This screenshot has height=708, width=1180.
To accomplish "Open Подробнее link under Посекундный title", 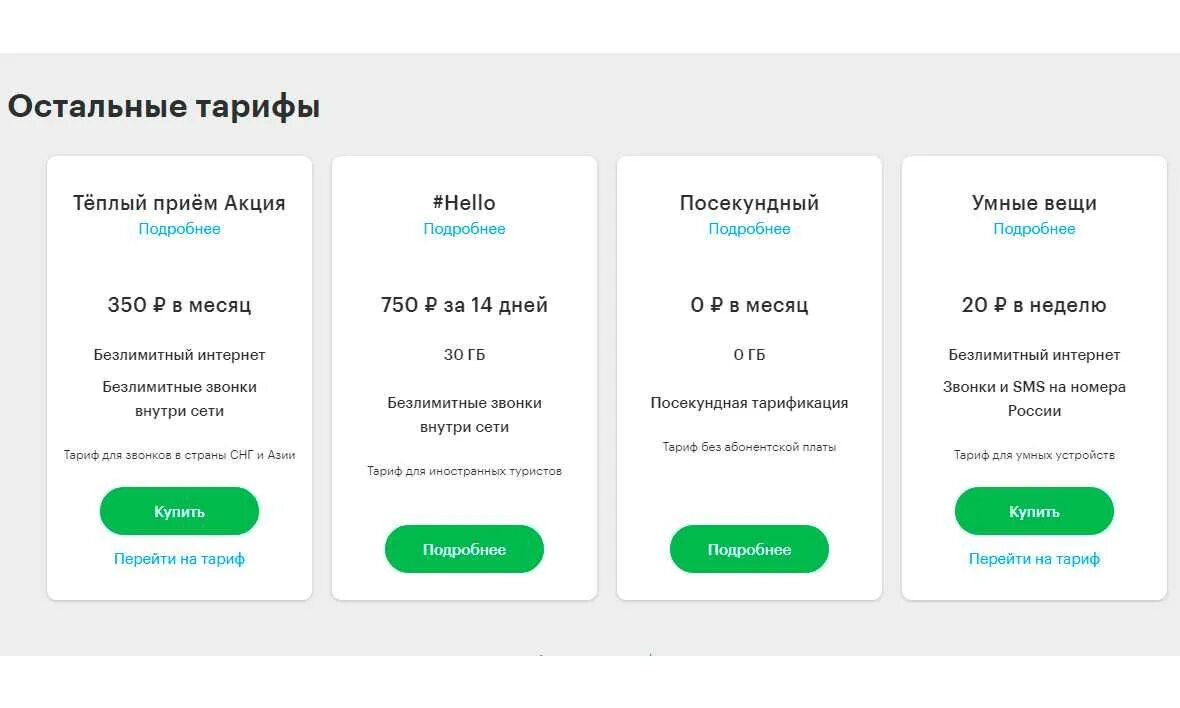I will pos(750,229).
